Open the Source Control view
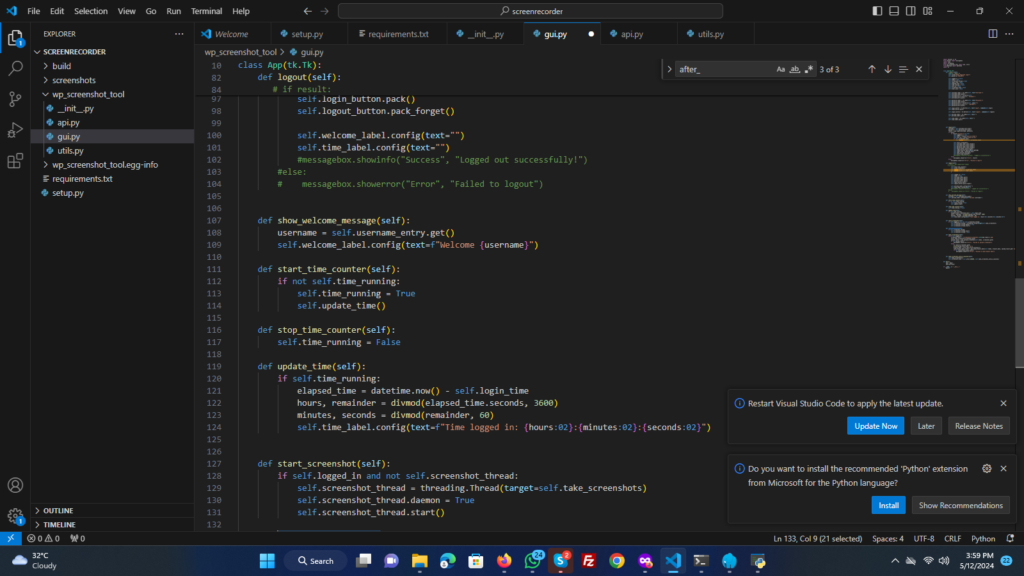The width and height of the screenshot is (1024, 576). point(15,99)
